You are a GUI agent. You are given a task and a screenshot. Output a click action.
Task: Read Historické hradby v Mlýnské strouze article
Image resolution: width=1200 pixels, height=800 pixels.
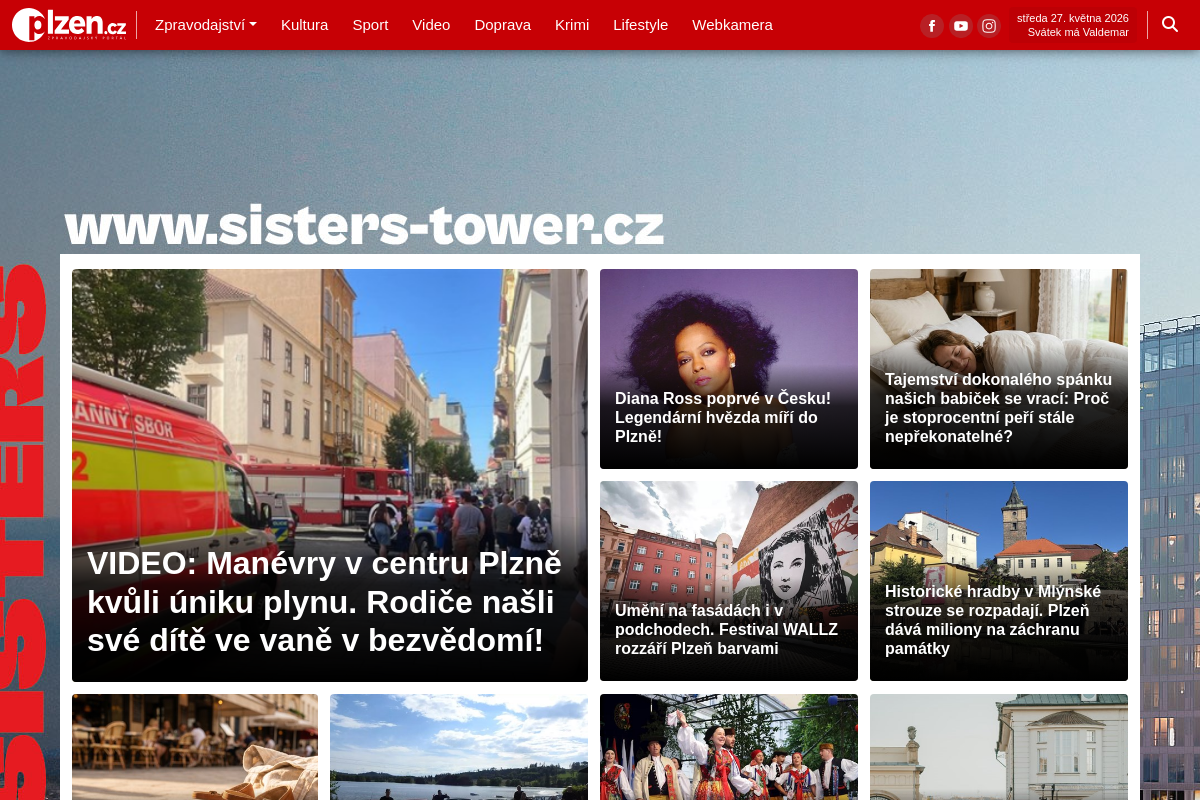(x=999, y=581)
